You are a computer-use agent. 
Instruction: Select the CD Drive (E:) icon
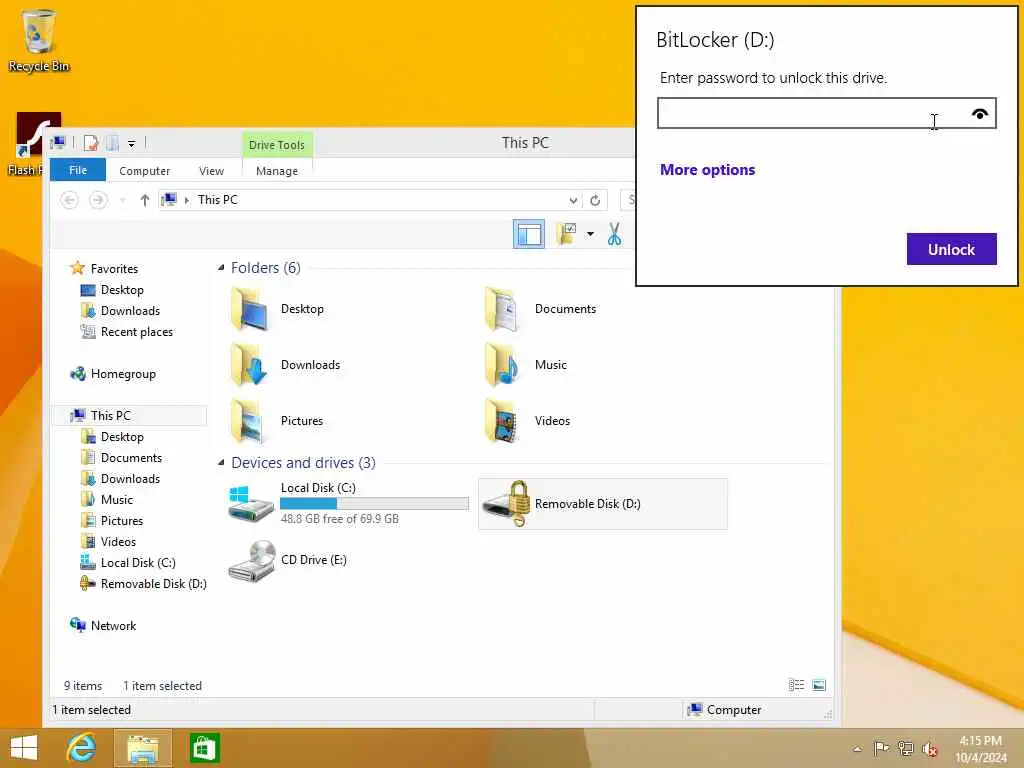(x=251, y=560)
